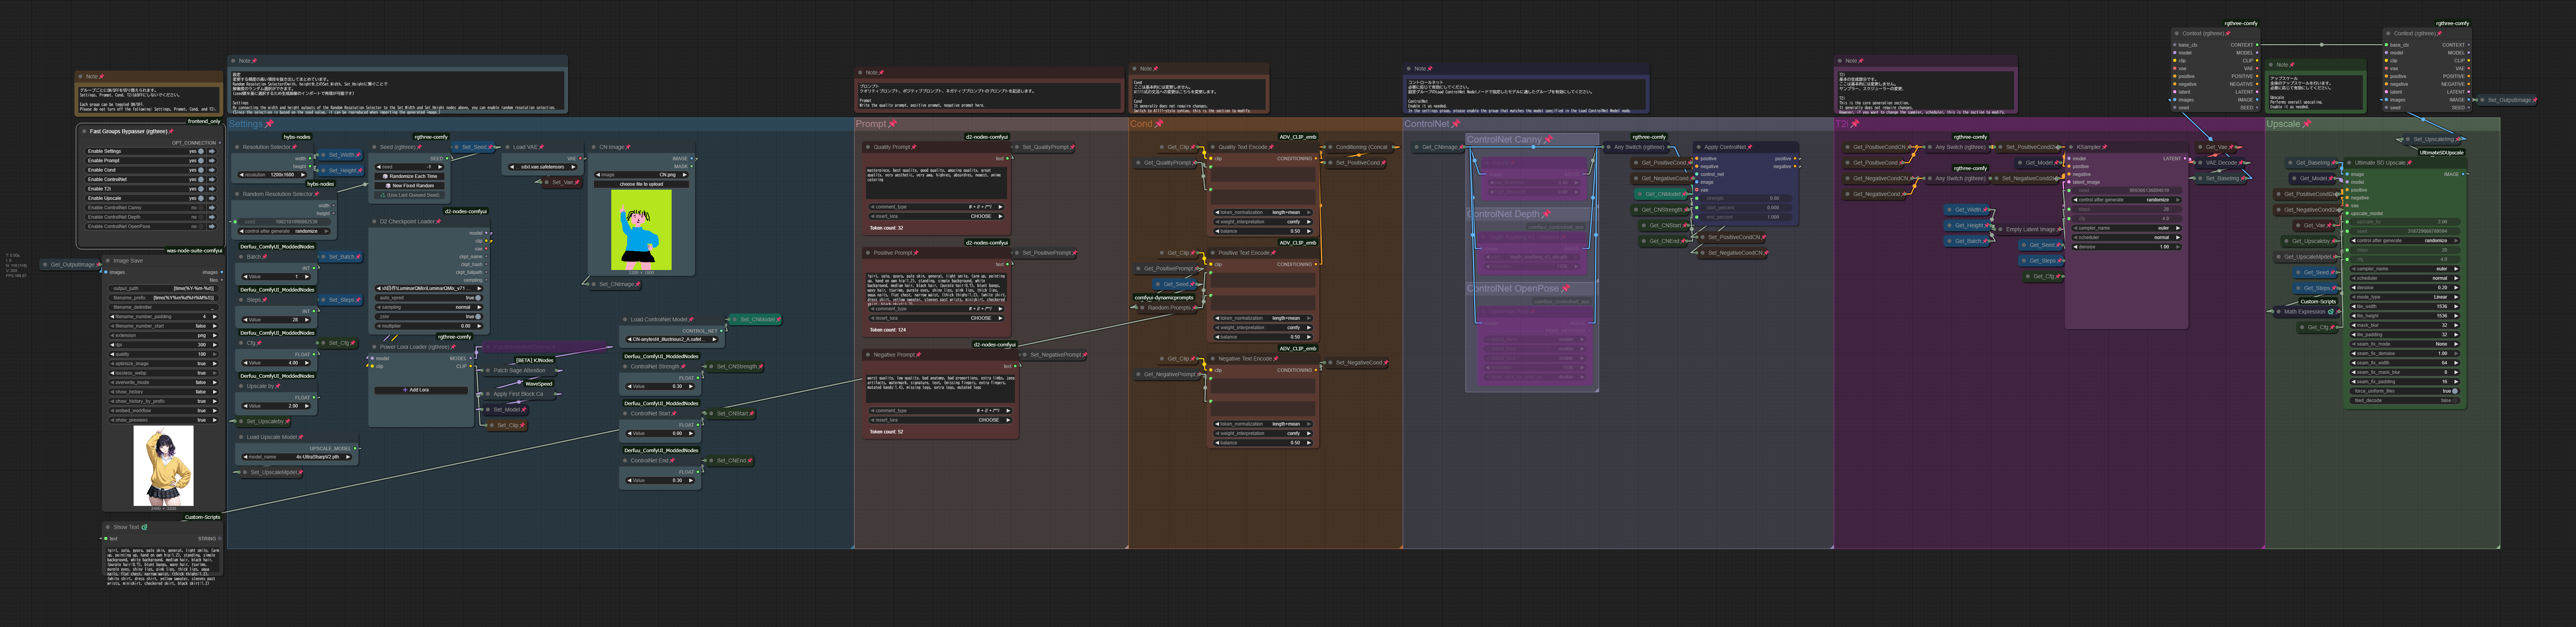Screen dimensions: 2576x627
Task: Click Randomize Each Time button
Action: pyautogui.click(x=410, y=176)
